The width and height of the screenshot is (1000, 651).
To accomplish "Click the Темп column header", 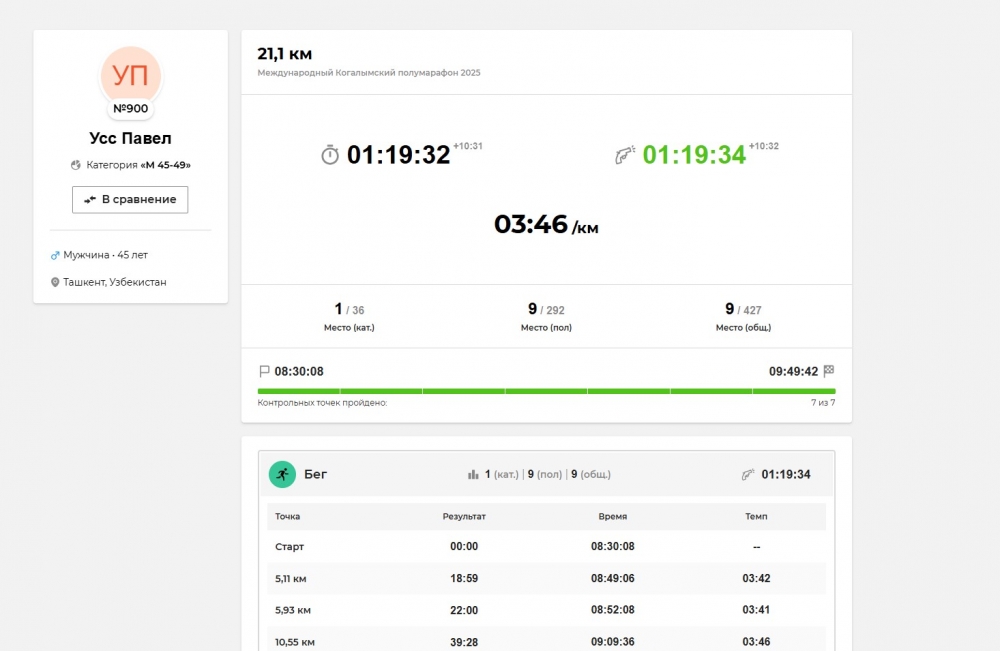I will (755, 516).
